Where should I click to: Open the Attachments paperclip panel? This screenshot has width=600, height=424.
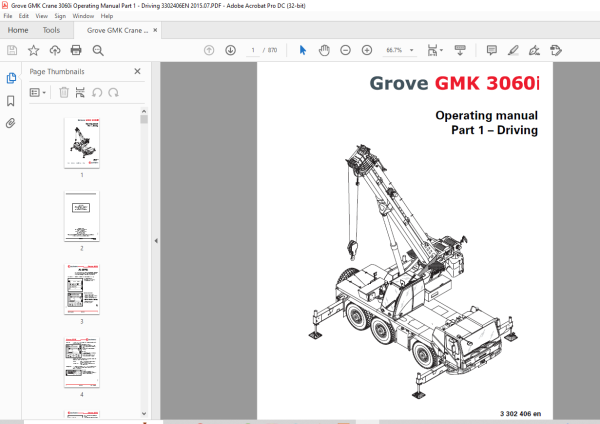11,123
